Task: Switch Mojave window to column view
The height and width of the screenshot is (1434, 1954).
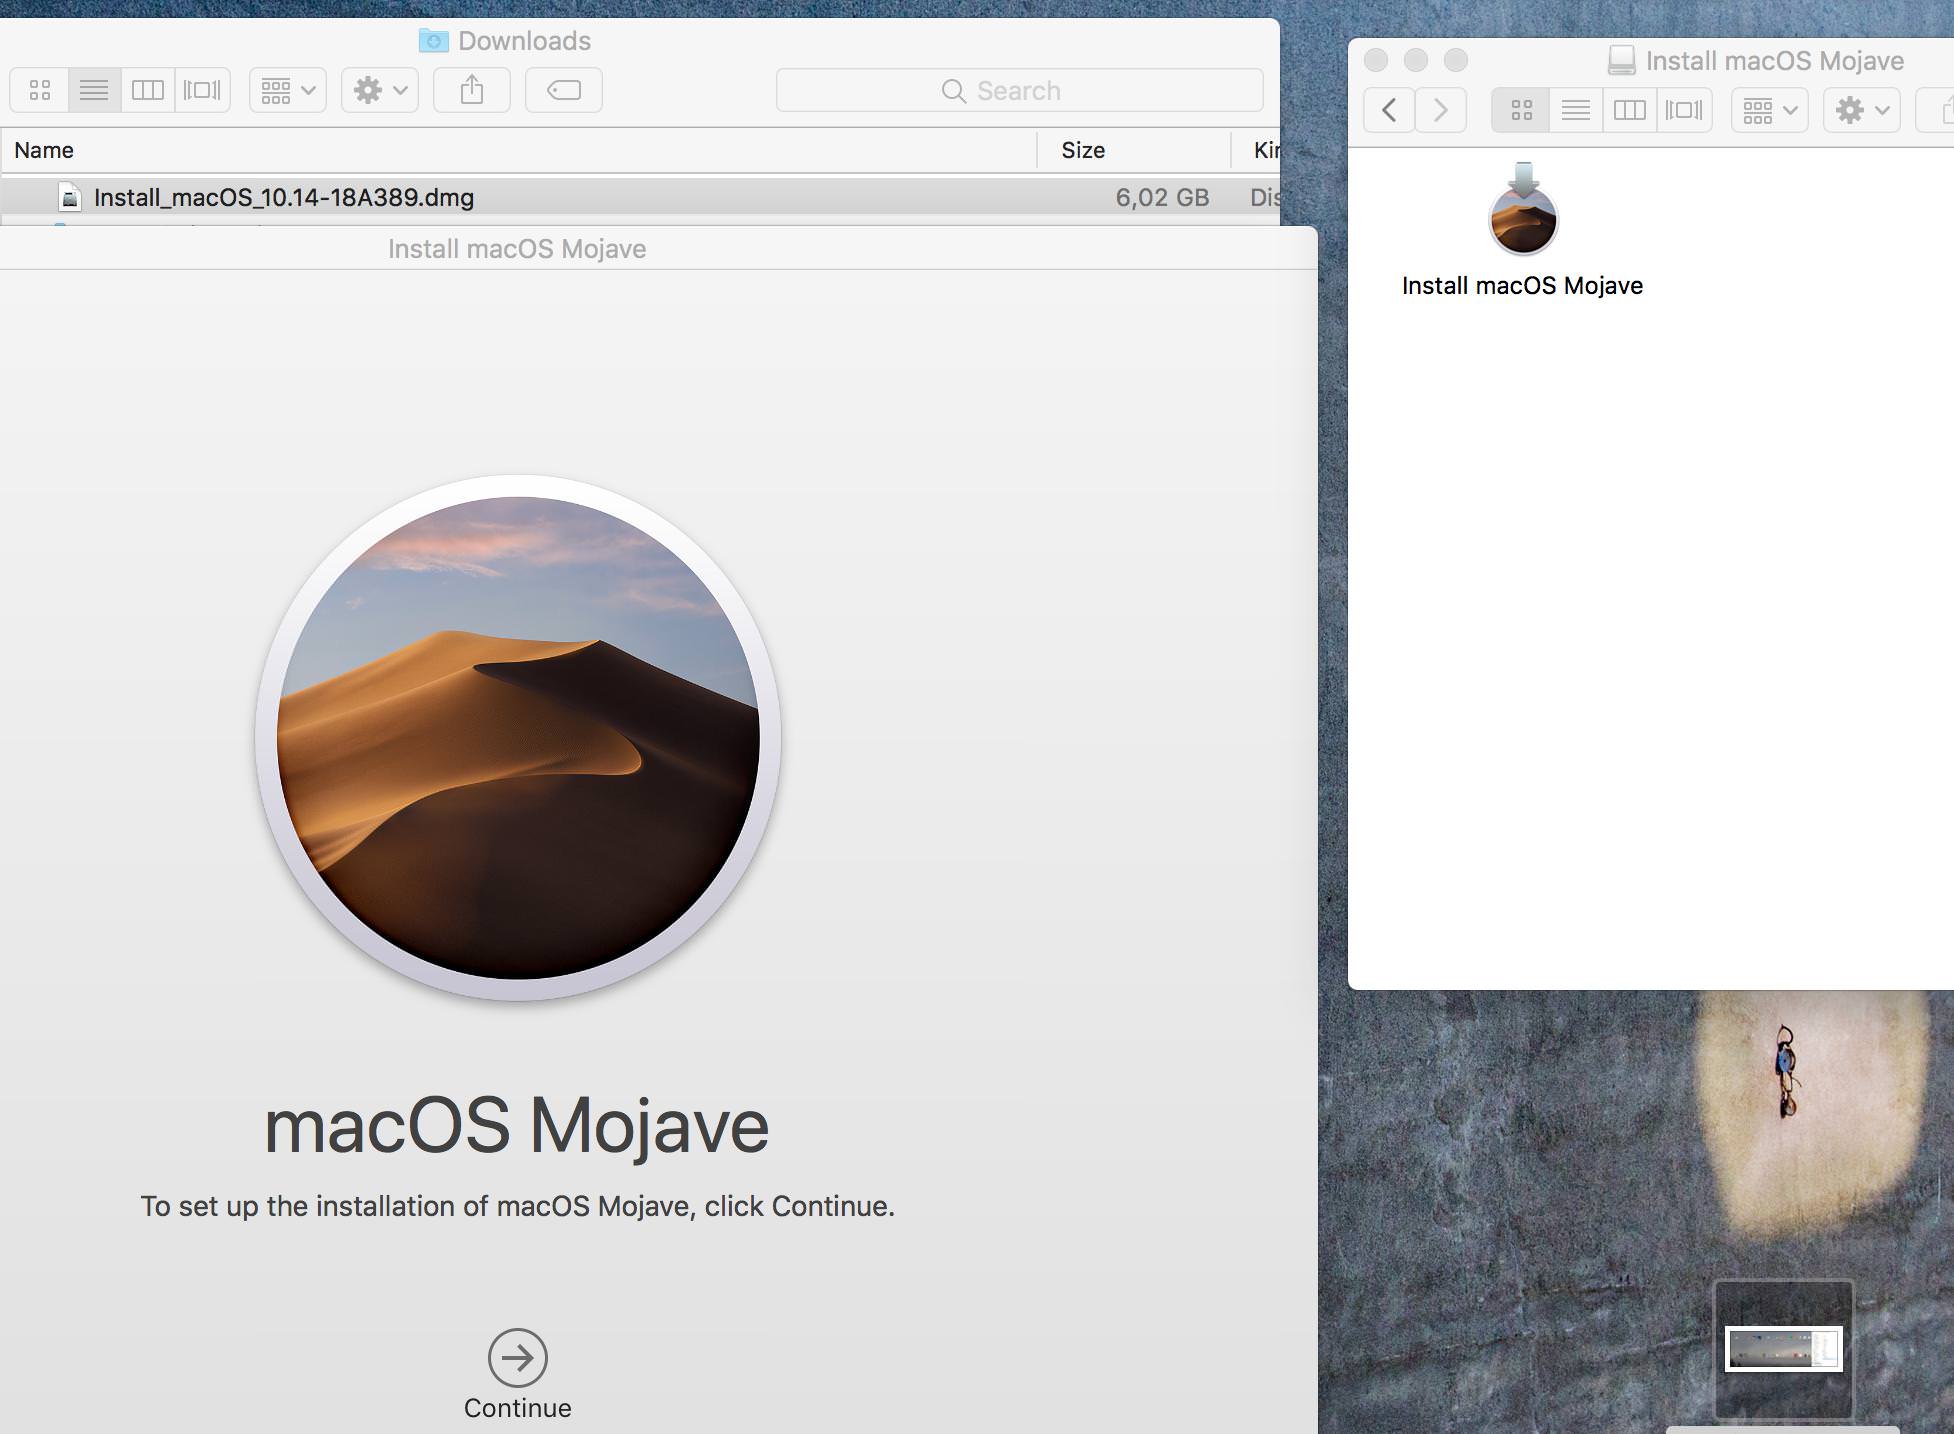Action: click(1630, 110)
